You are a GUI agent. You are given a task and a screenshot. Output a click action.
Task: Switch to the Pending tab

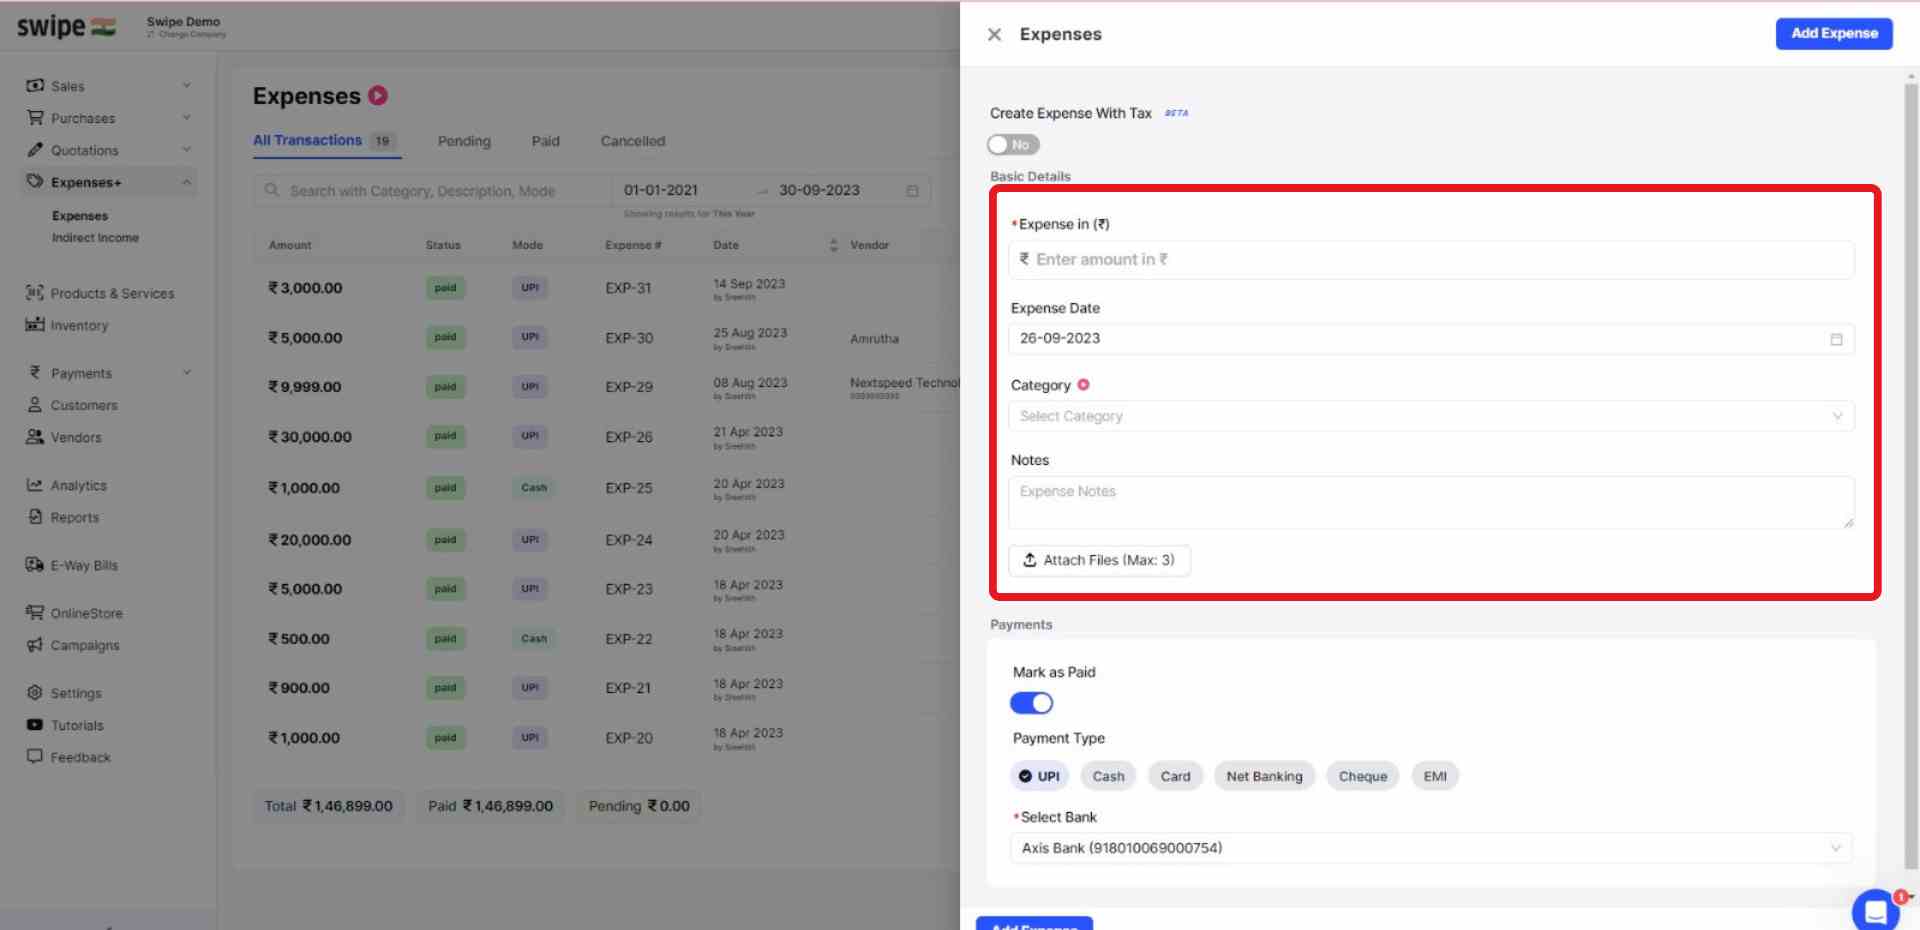[x=464, y=141]
